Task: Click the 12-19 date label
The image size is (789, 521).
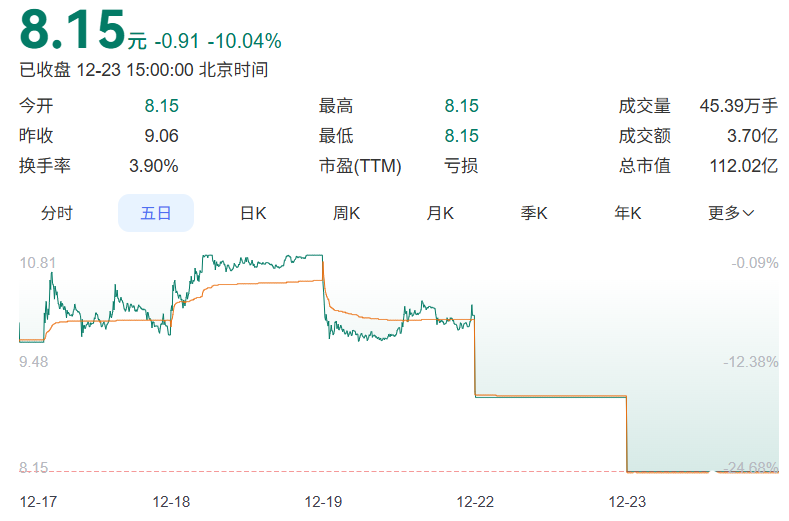Action: [323, 500]
